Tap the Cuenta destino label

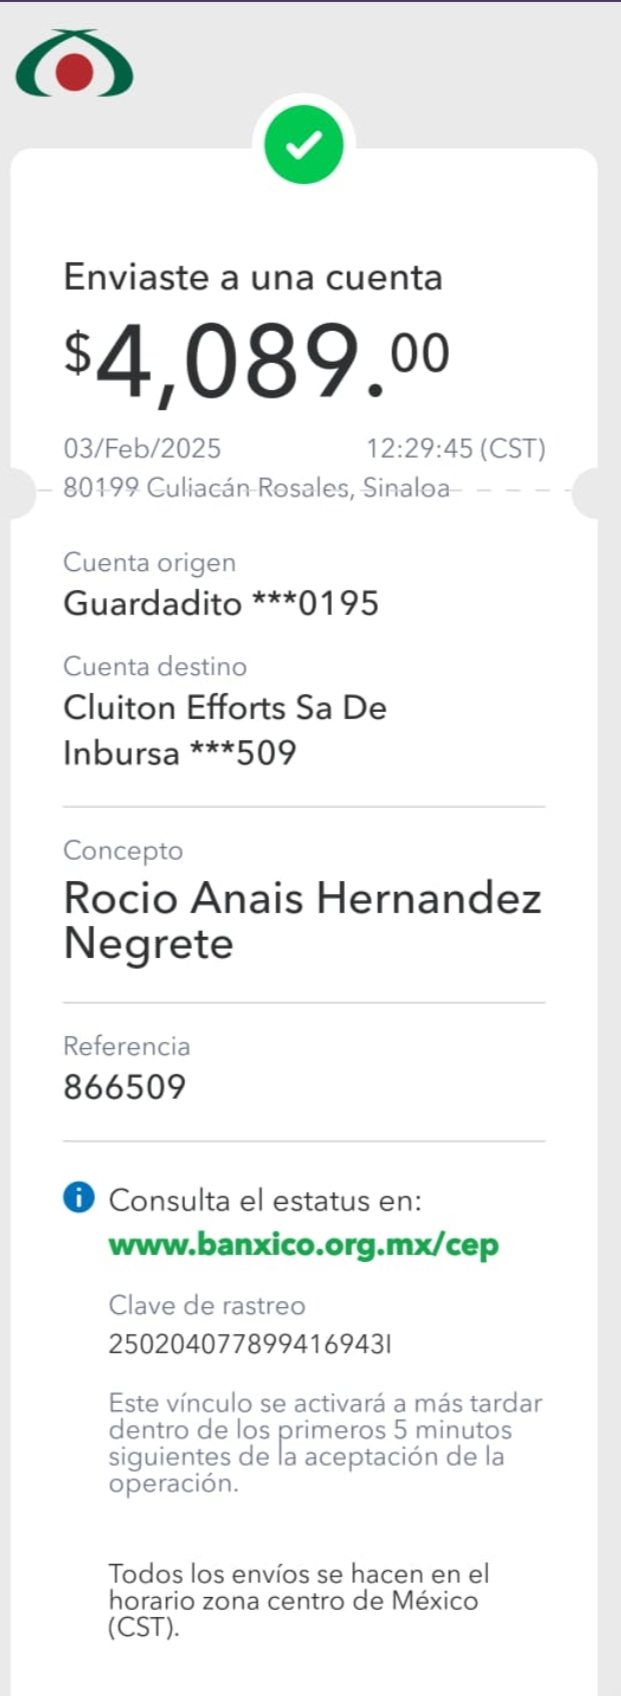pos(155,666)
